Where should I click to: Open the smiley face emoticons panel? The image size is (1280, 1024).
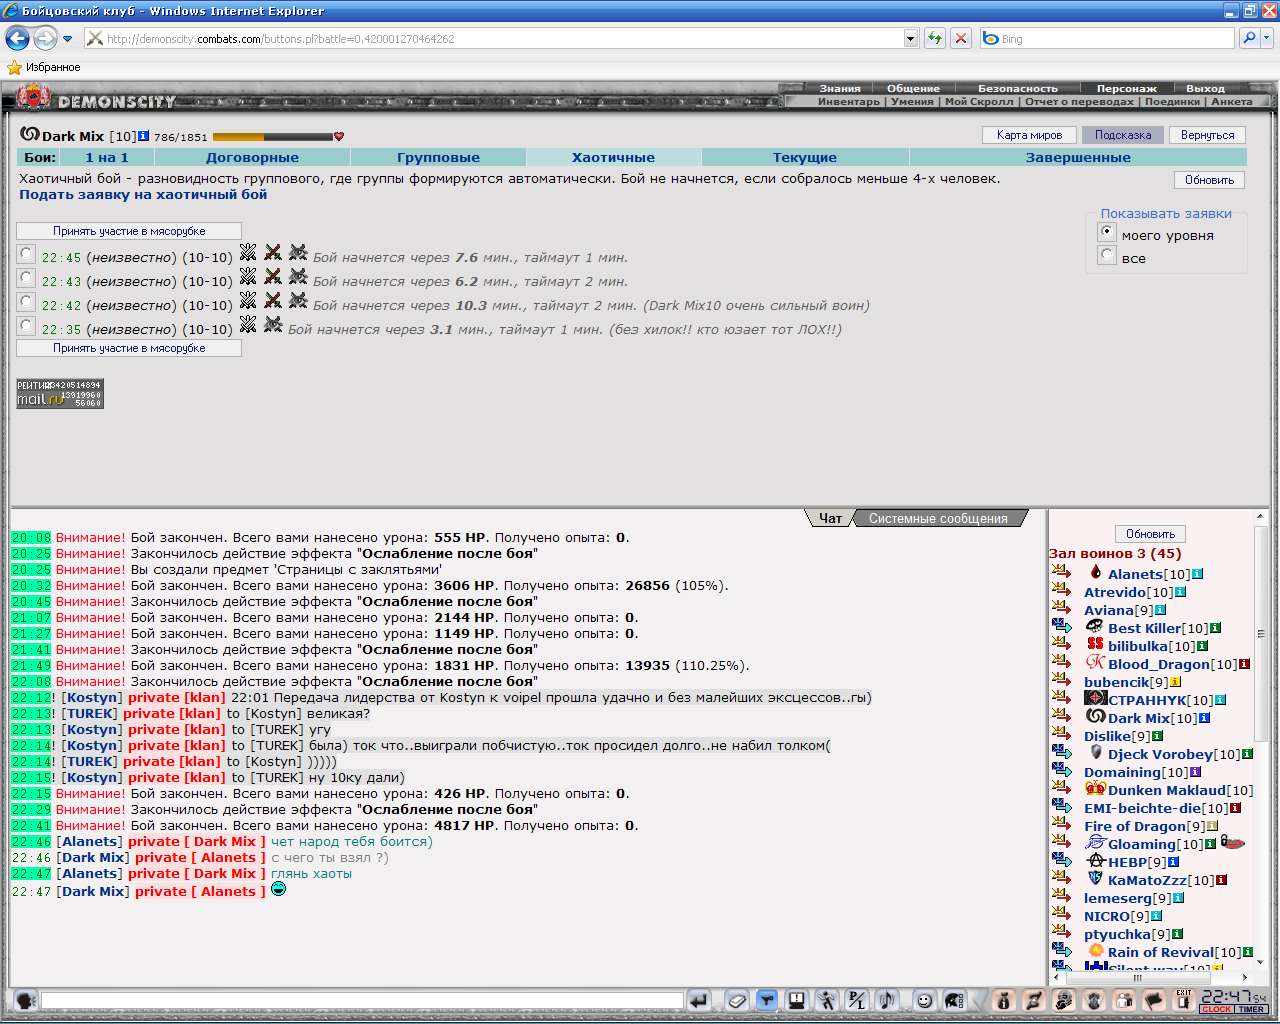pos(925,999)
